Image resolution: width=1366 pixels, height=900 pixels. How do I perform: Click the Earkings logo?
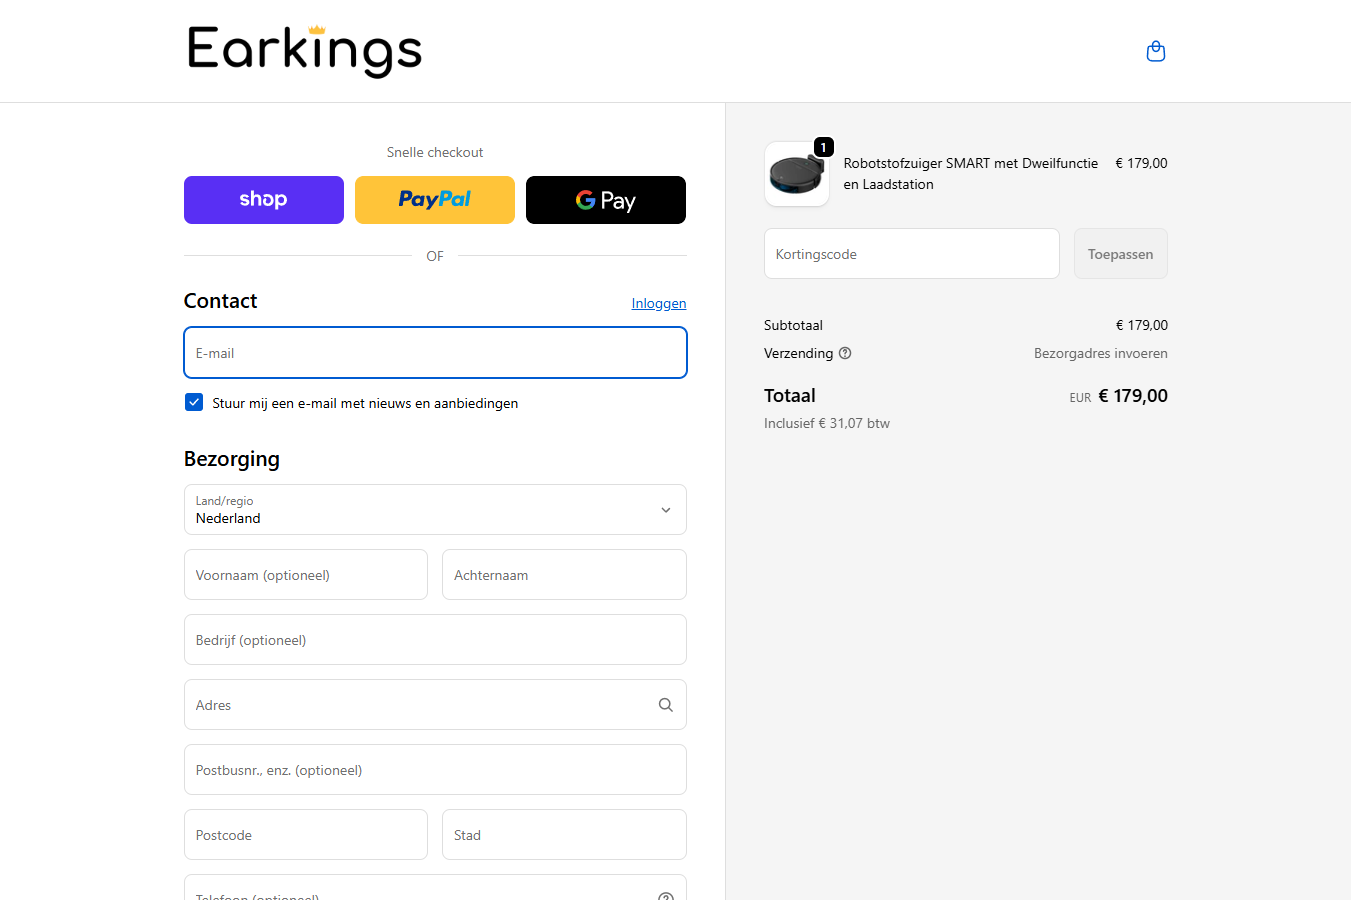[304, 51]
